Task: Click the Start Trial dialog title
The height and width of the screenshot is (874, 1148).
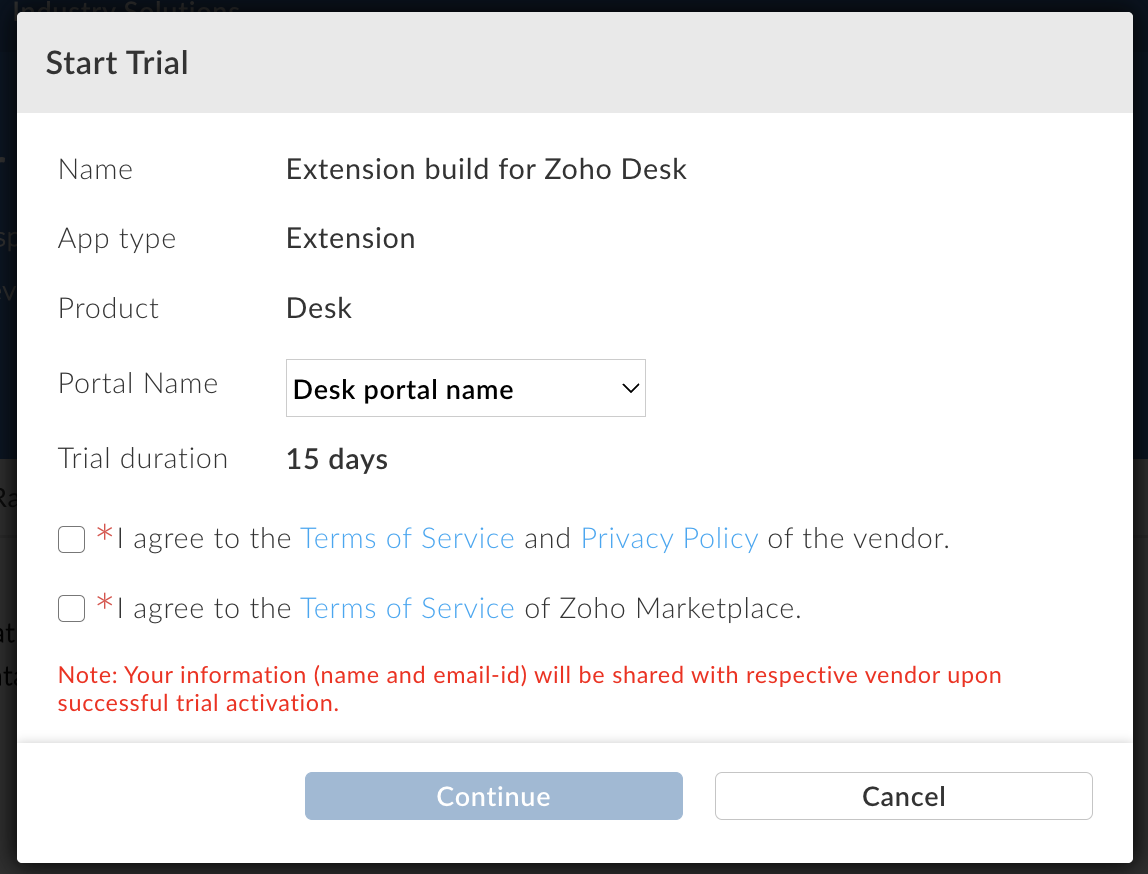Action: [117, 63]
